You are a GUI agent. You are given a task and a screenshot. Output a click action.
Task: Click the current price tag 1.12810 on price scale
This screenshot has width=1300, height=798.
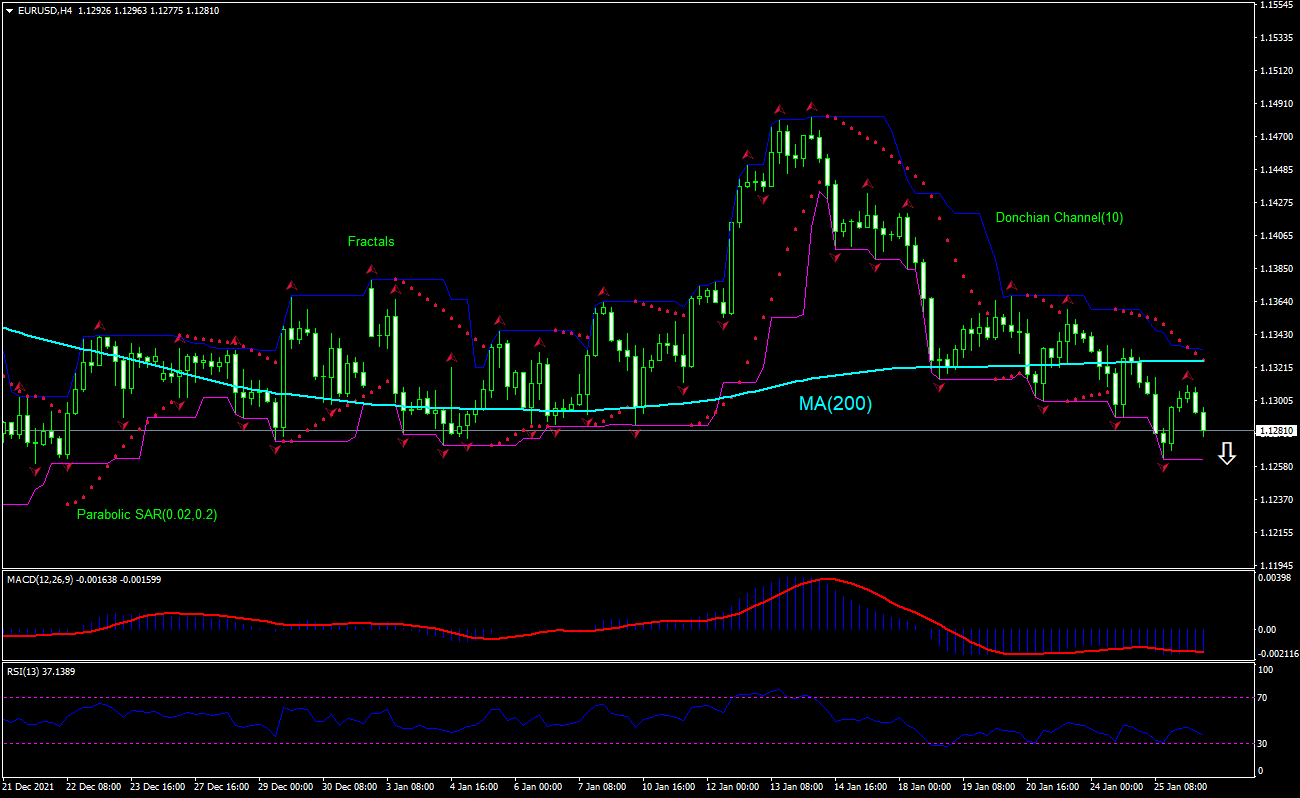pos(1278,430)
